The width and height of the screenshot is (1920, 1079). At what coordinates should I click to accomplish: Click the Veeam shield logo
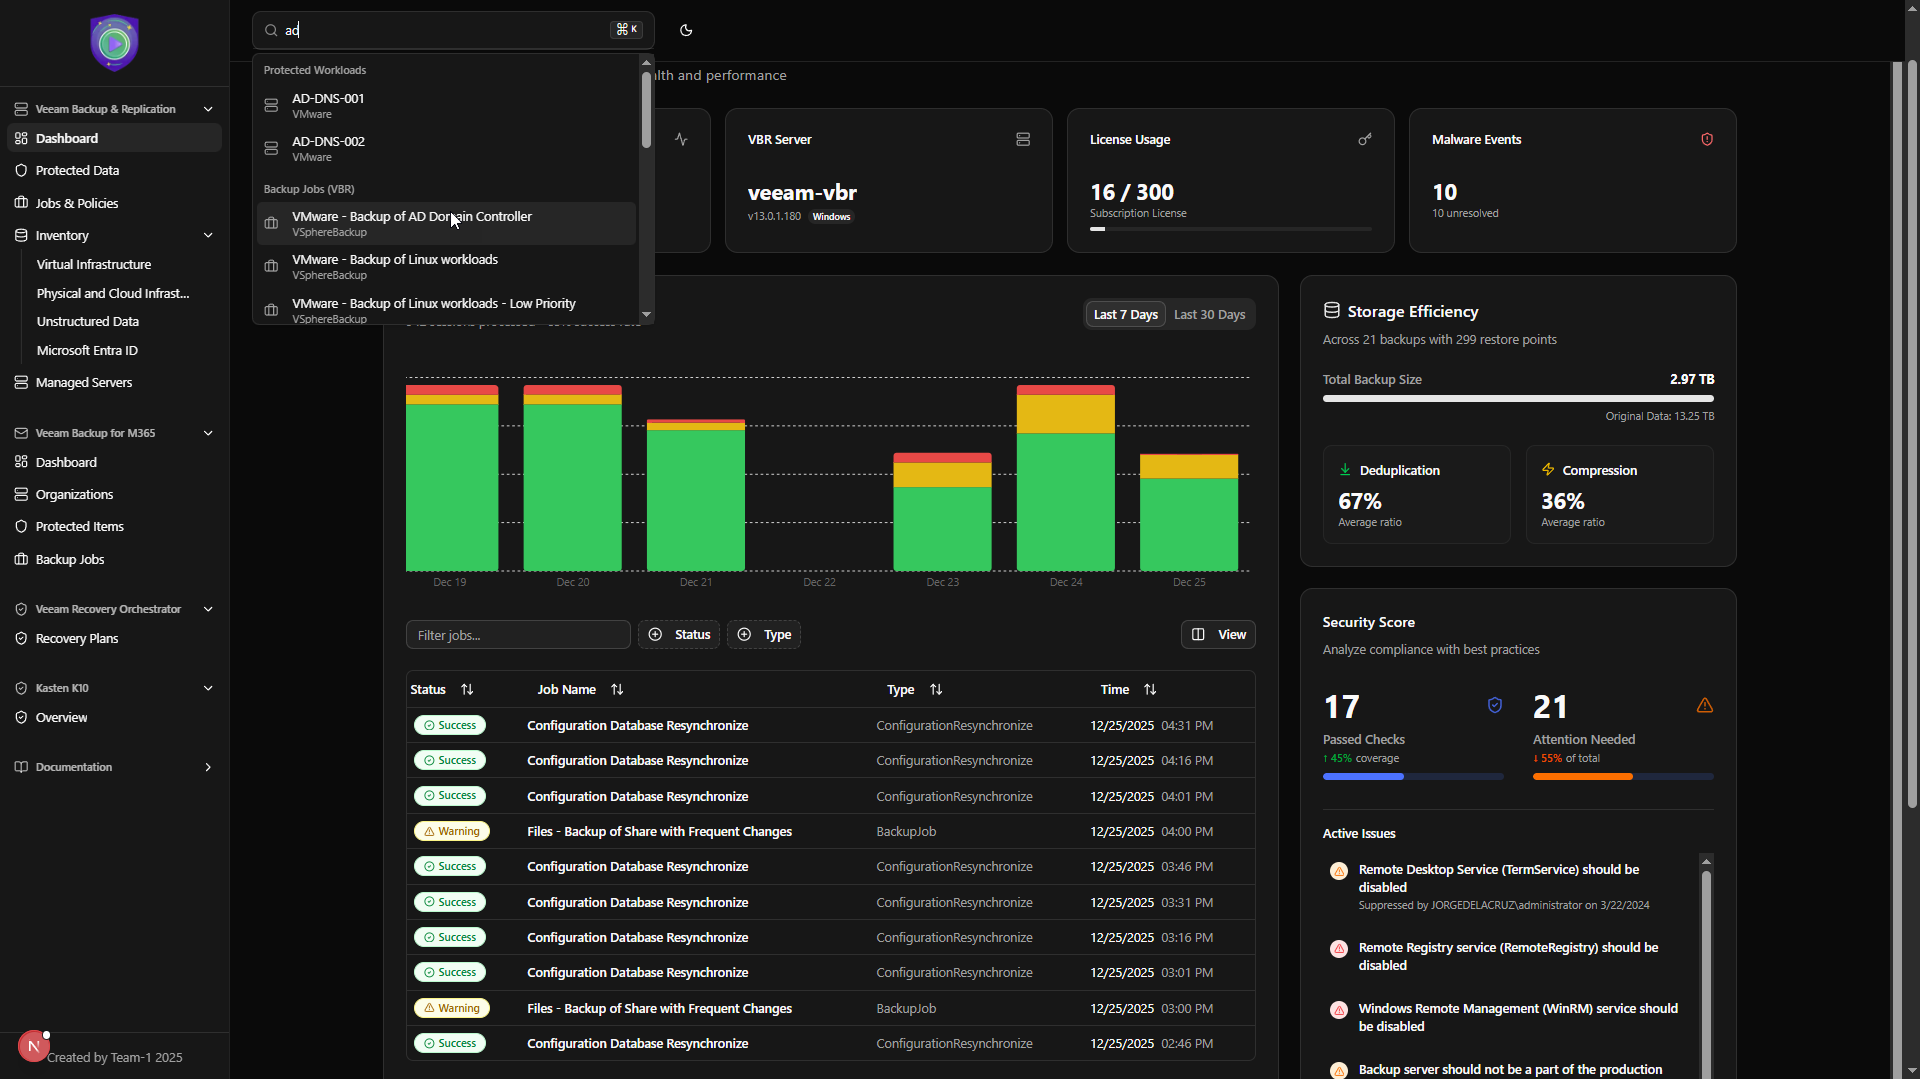114,43
